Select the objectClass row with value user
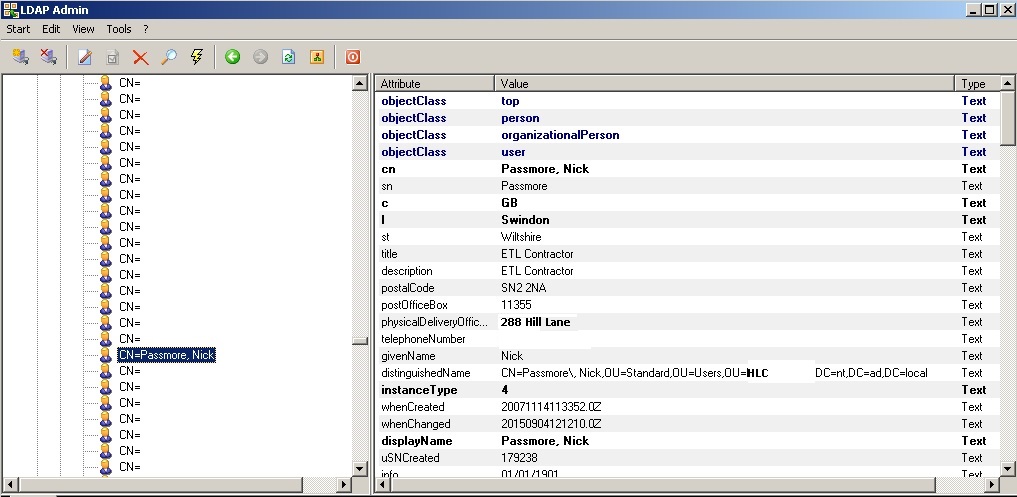The height and width of the screenshot is (497, 1017). [x=688, y=152]
